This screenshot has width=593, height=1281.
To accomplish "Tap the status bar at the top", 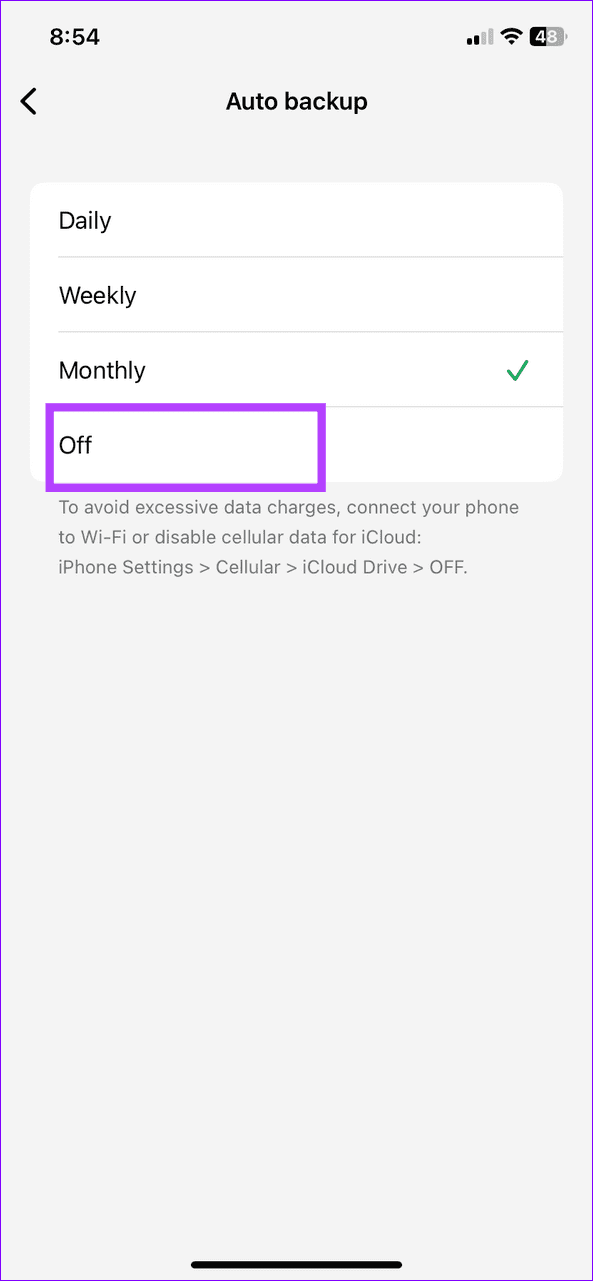I will 296,36.
